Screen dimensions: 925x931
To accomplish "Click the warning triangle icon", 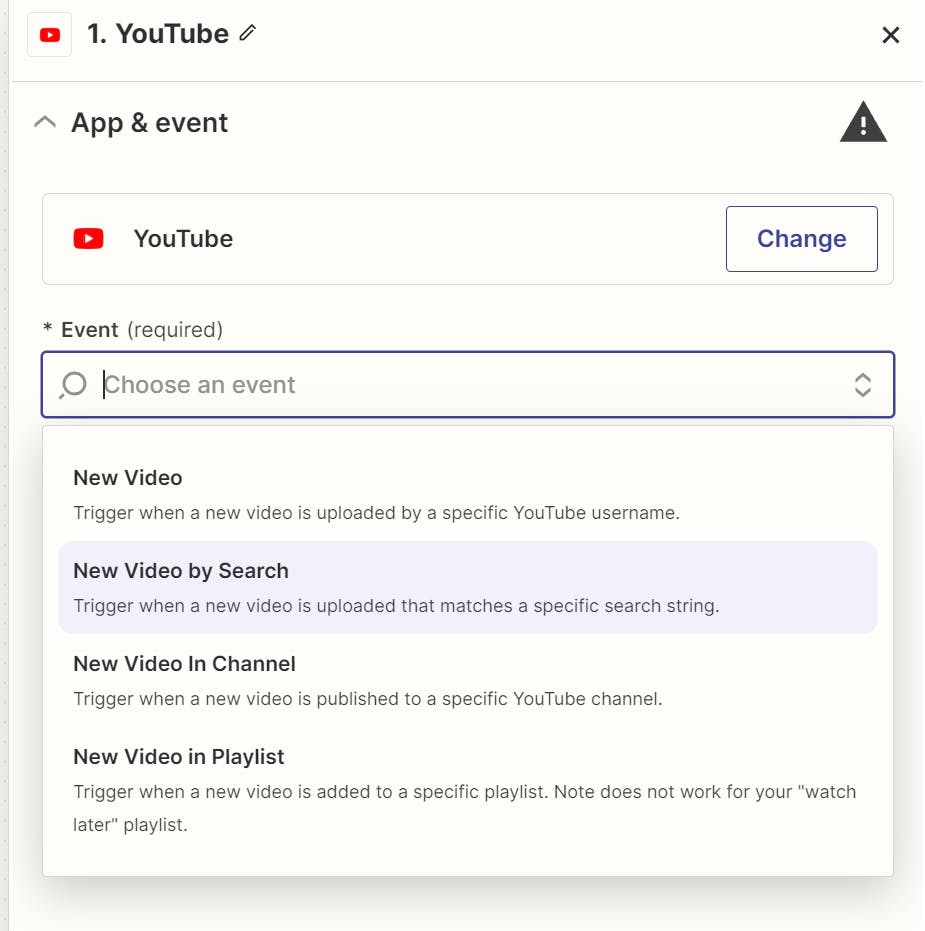I will coord(863,124).
